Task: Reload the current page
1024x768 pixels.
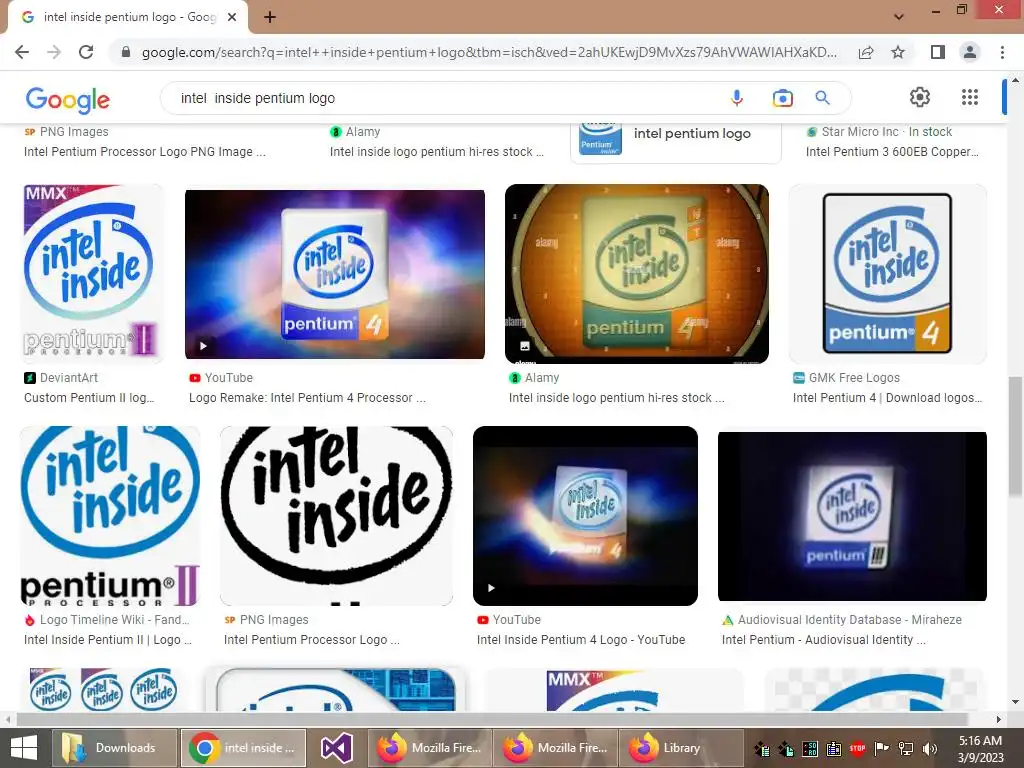Action: 86,52
